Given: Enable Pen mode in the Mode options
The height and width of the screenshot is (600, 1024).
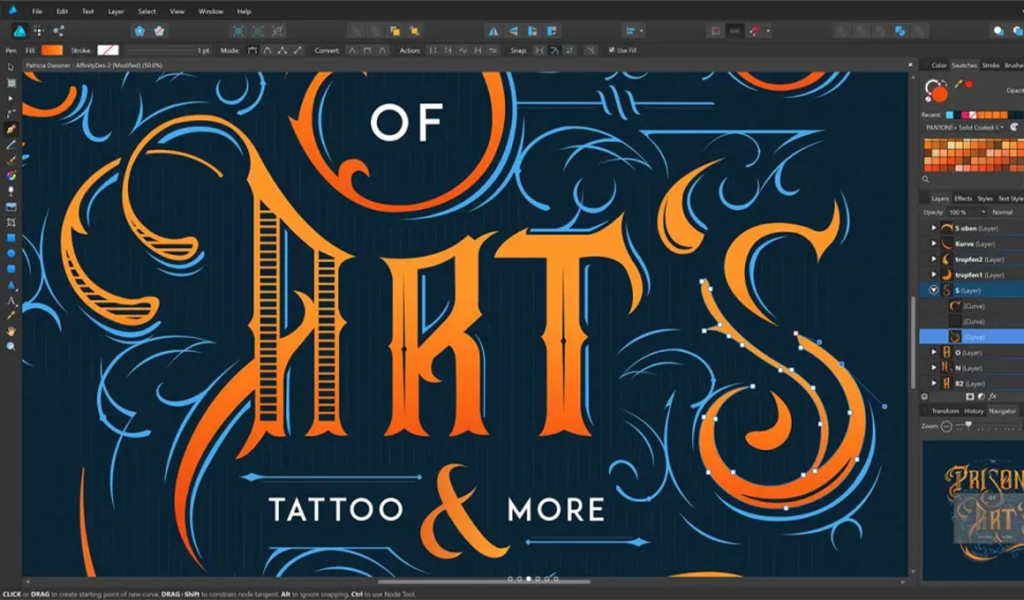Looking at the screenshot, I should coord(252,50).
